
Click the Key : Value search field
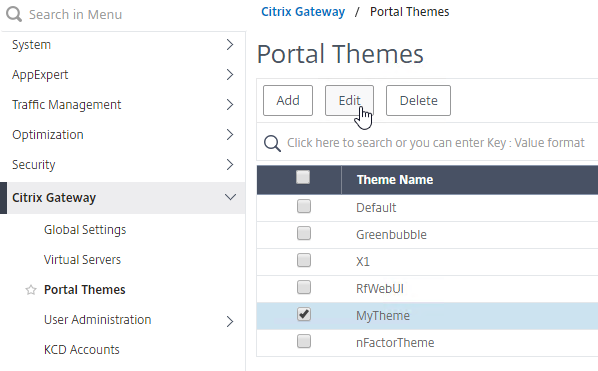(x=436, y=143)
